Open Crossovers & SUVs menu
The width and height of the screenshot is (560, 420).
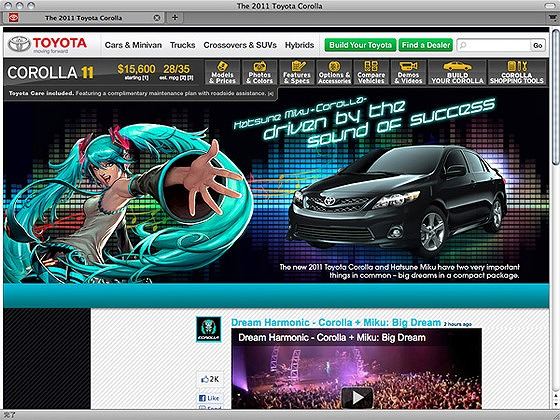tap(240, 45)
